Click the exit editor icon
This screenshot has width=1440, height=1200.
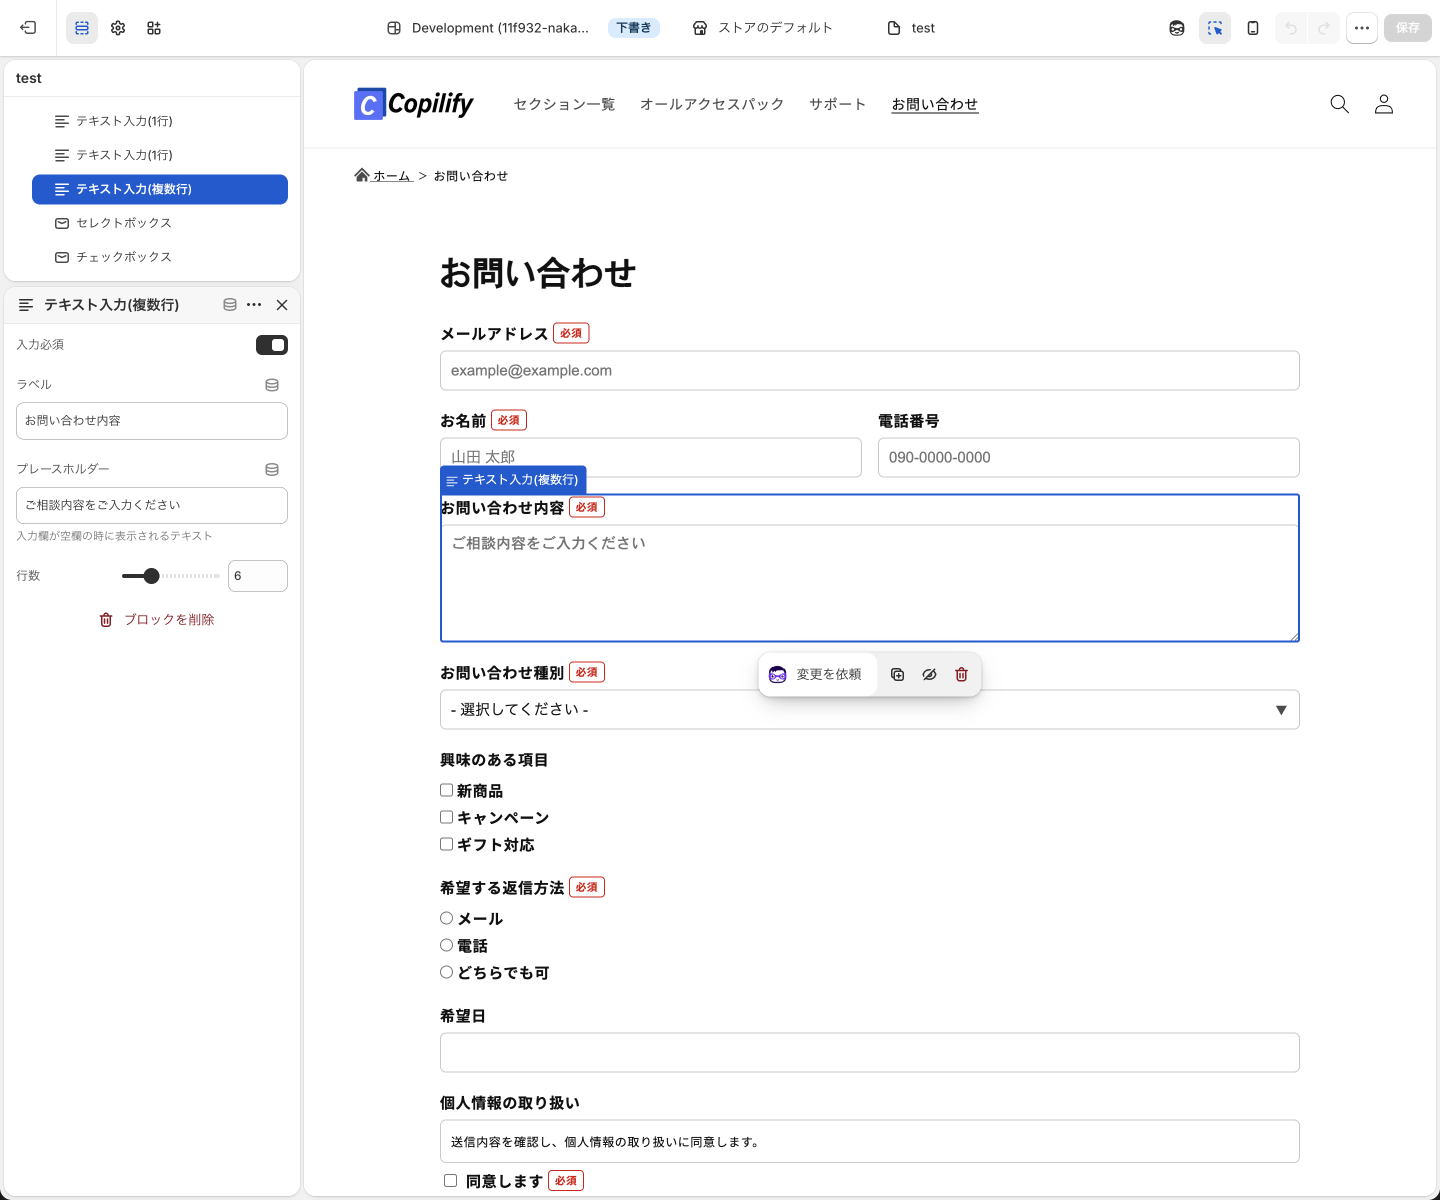(28, 28)
